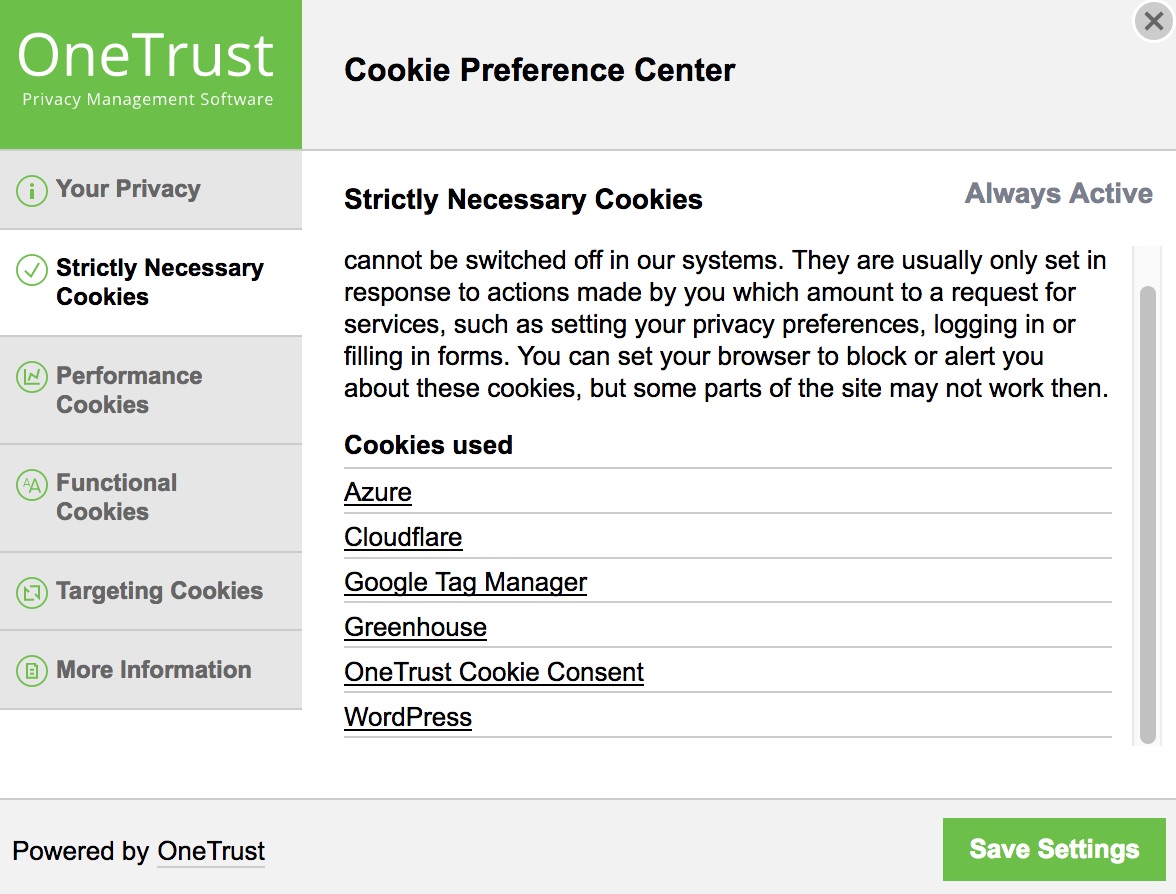Screen dimensions: 1176x894
Task: Select the Targeting Cookies arrow icon
Action: tap(30, 591)
